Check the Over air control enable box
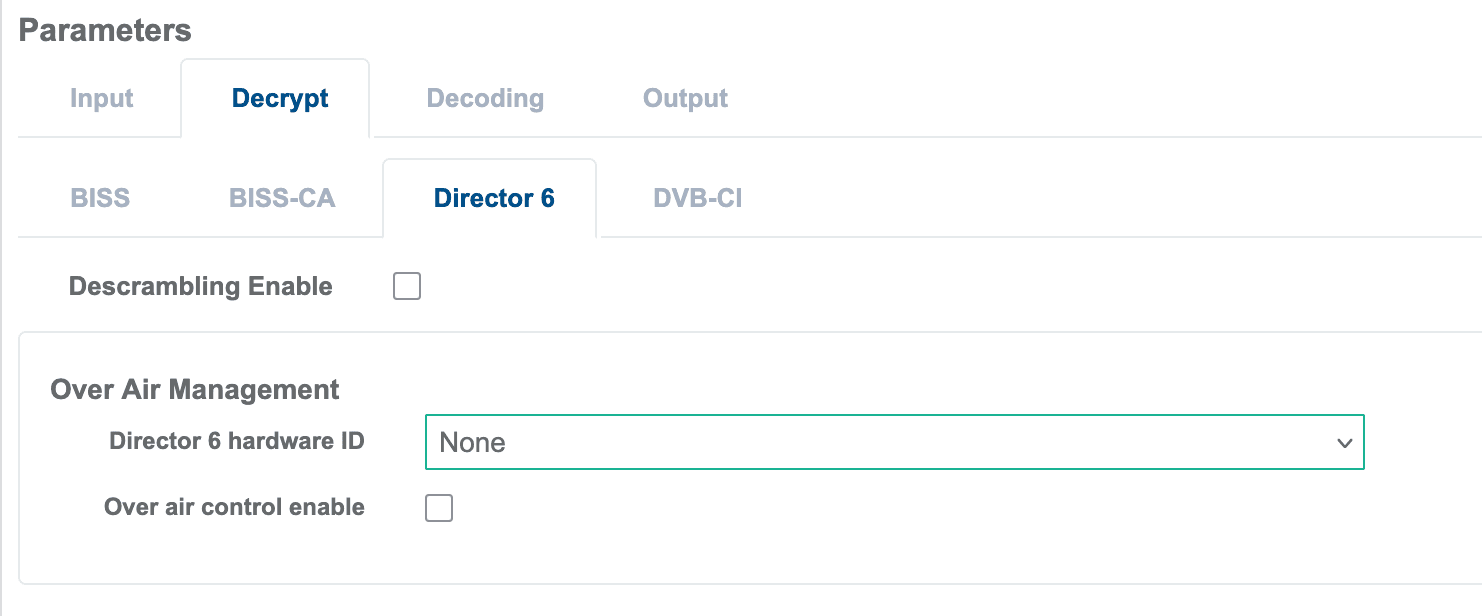This screenshot has width=1482, height=616. (438, 507)
